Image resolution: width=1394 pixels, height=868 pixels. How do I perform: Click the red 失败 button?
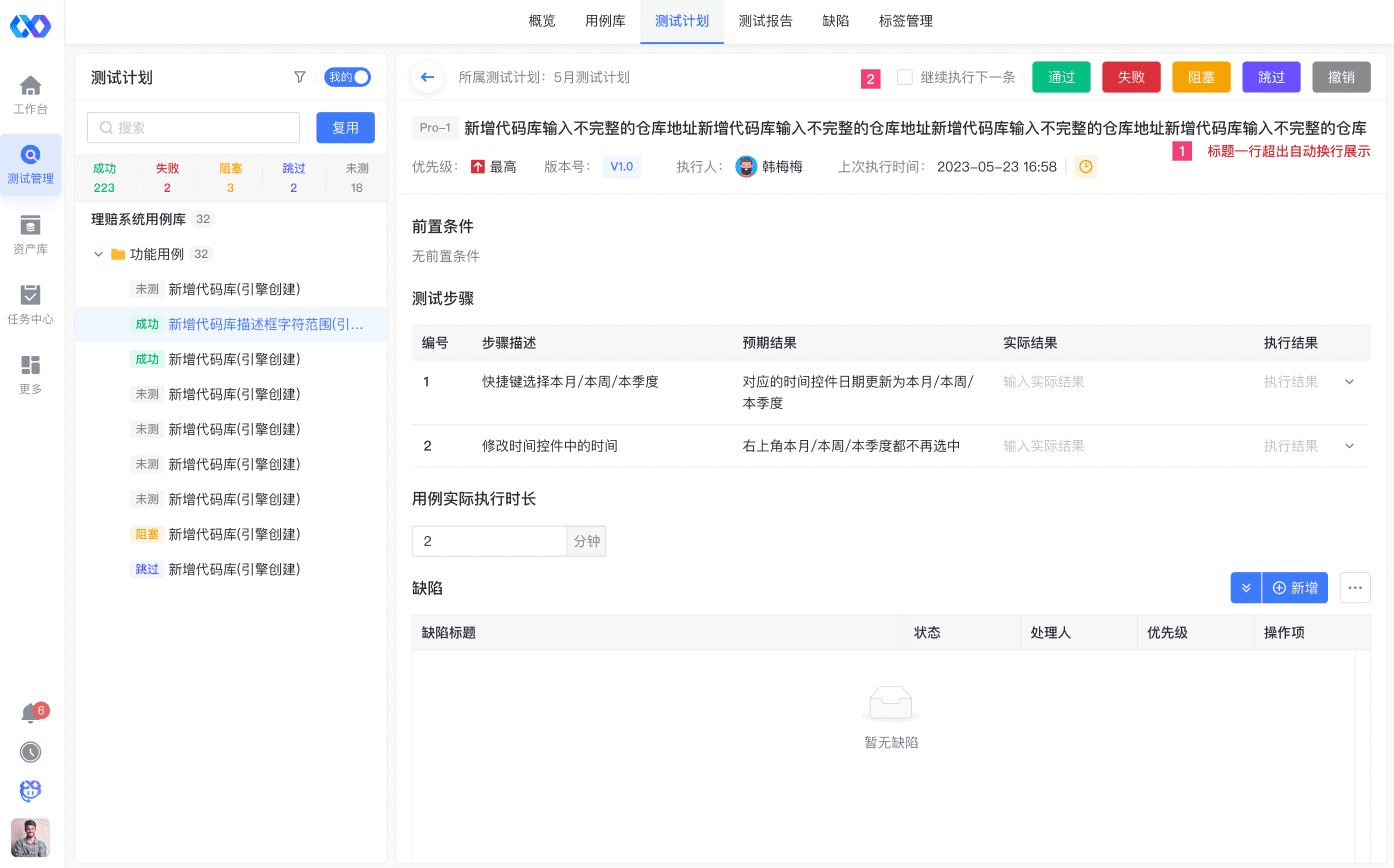click(x=1131, y=77)
